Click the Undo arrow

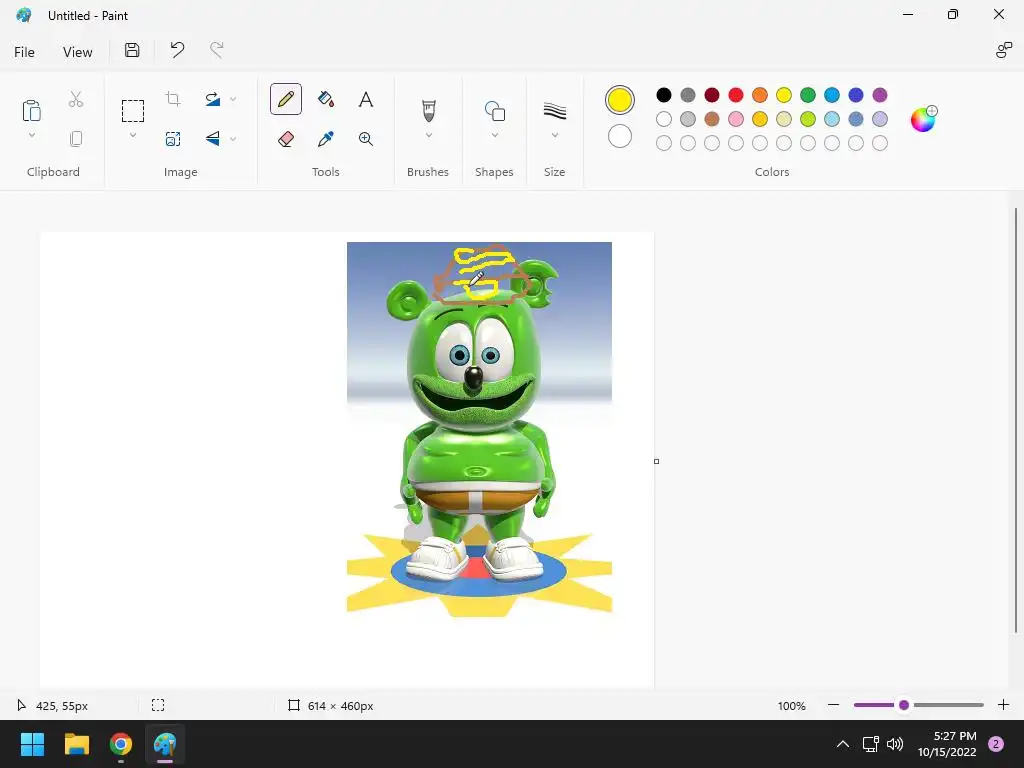[177, 50]
